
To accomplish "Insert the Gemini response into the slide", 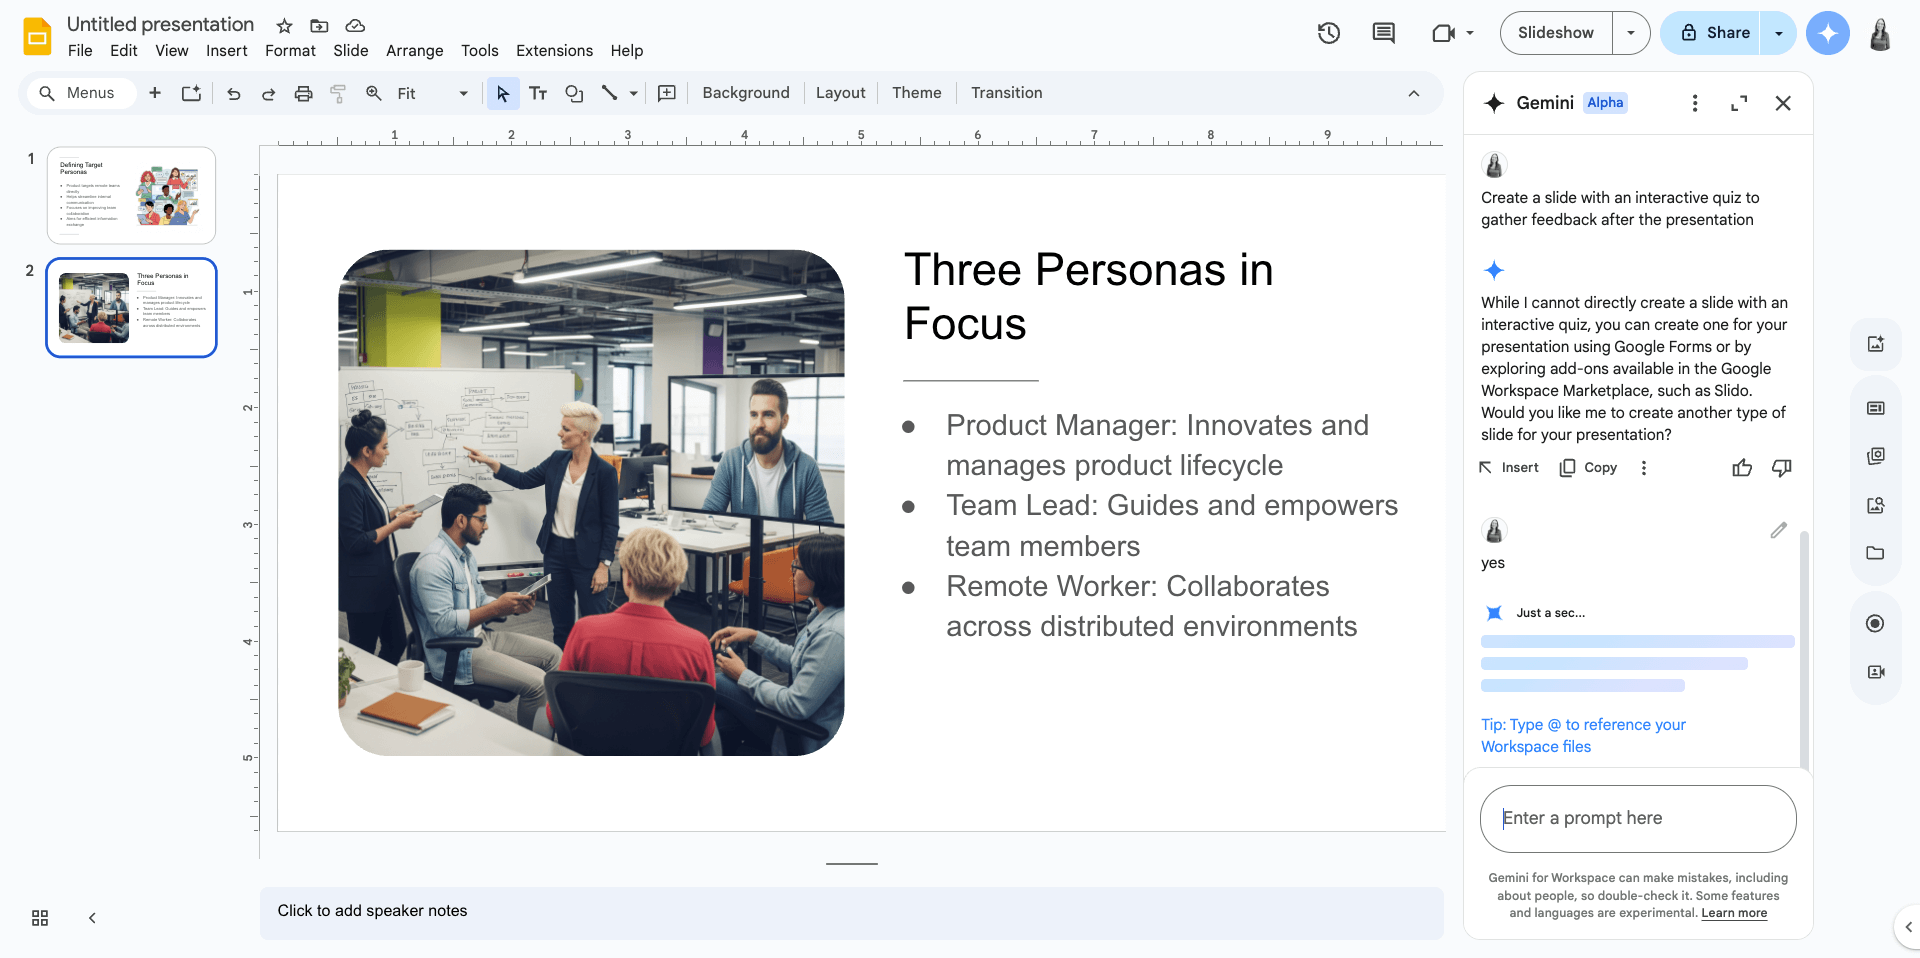I will point(1509,468).
